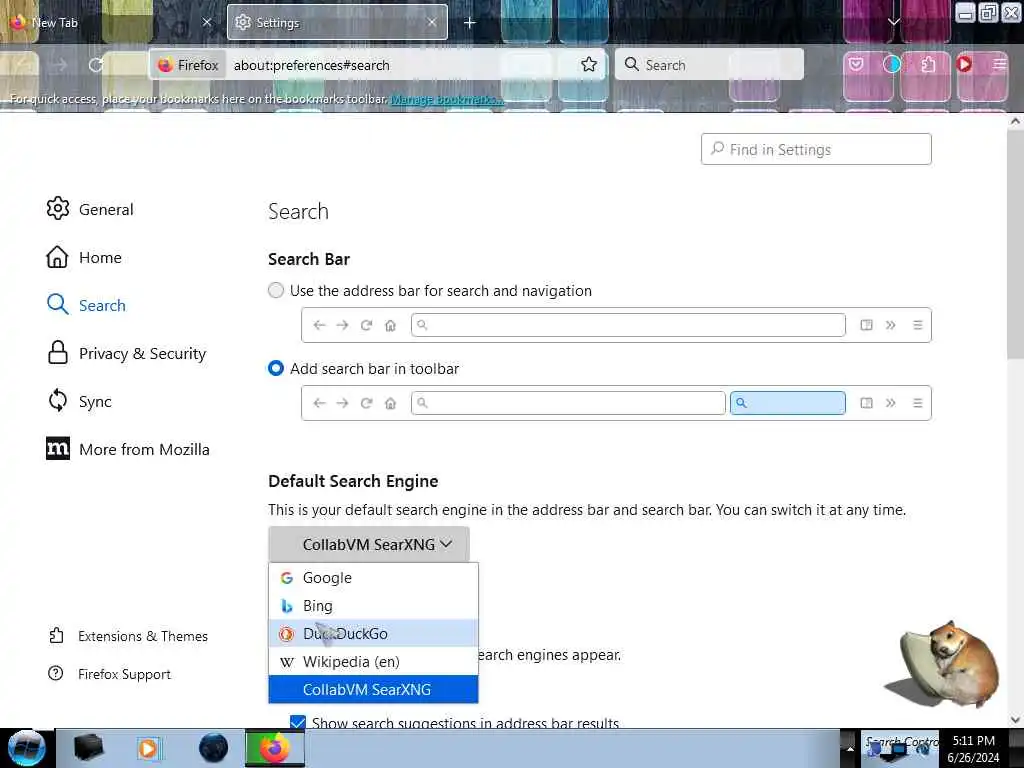Screen dimensions: 1024x768
Task: Choose Google from the engine list
Action: (373, 578)
